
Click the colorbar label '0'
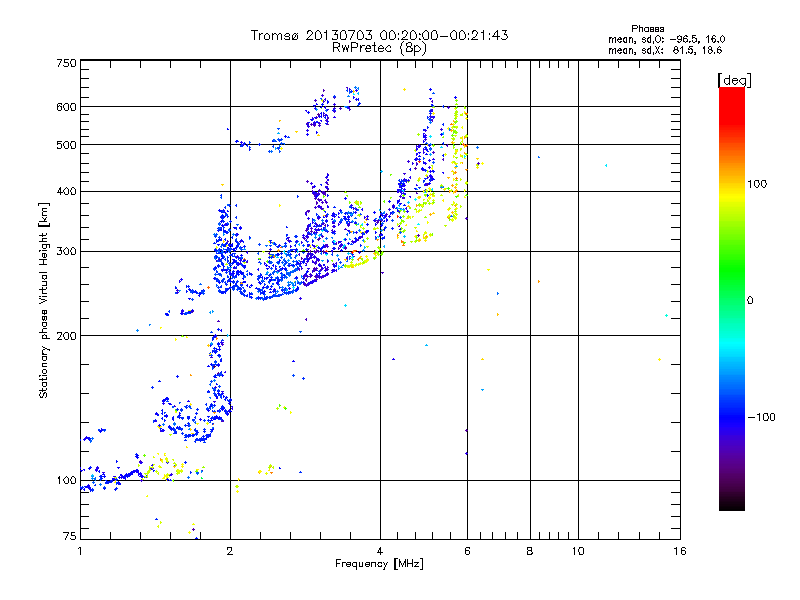[x=750, y=301]
